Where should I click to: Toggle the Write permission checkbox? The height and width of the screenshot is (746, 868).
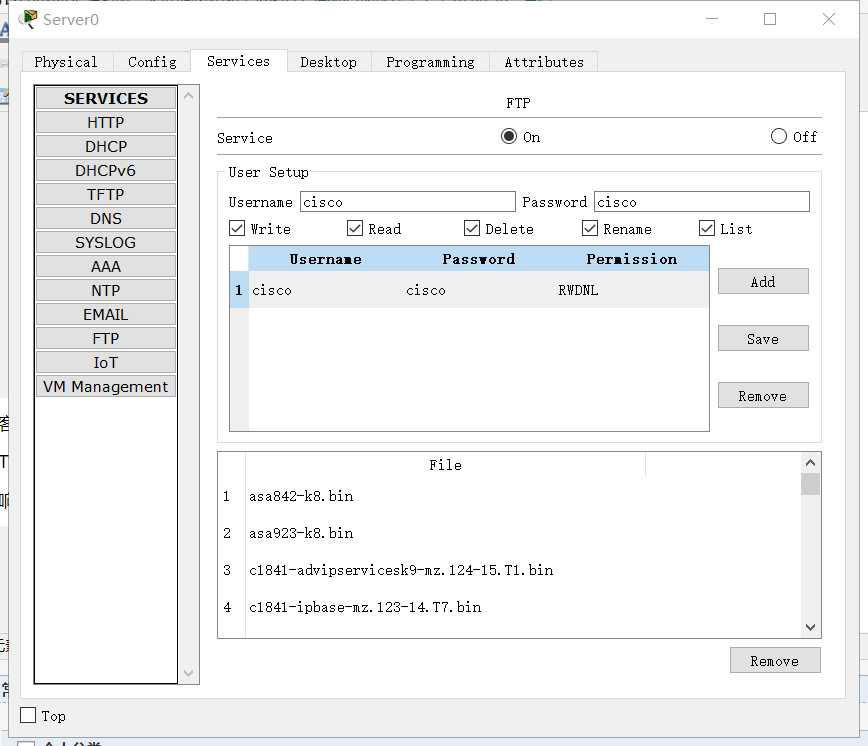[237, 228]
